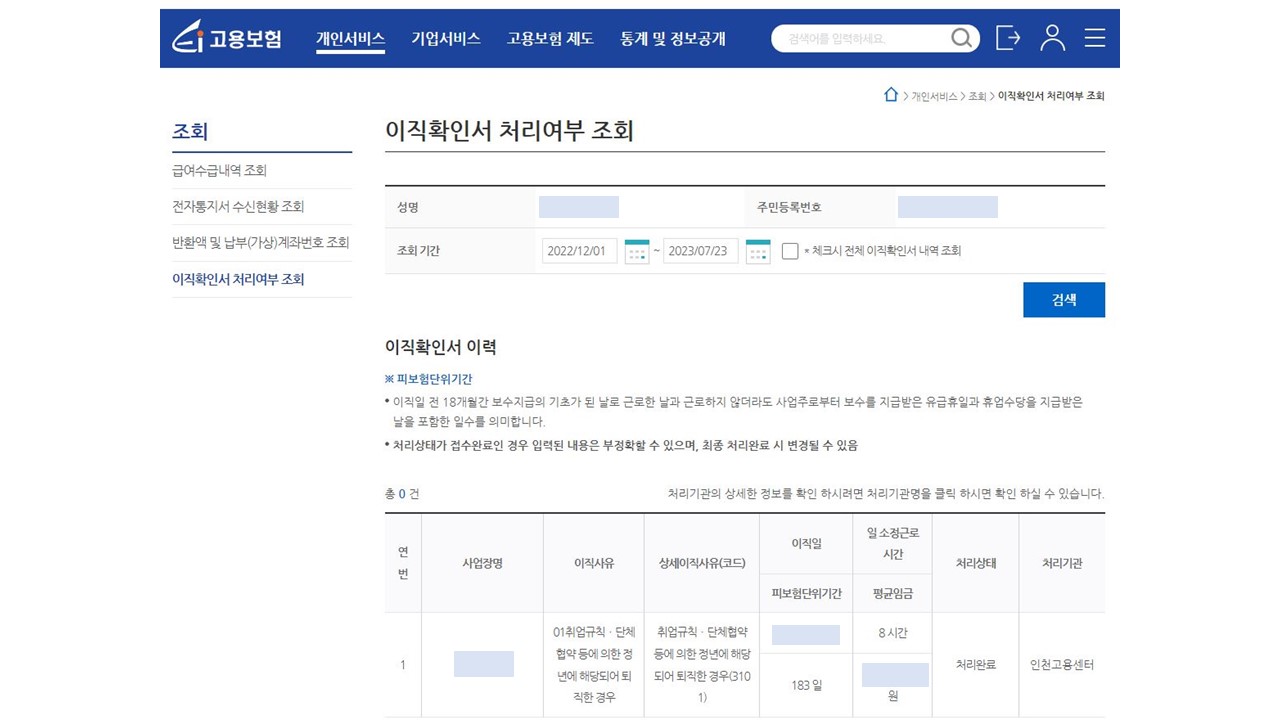Open the 통계 및 정보공개 menu
Image resolution: width=1280 pixels, height=720 pixels.
[673, 39]
